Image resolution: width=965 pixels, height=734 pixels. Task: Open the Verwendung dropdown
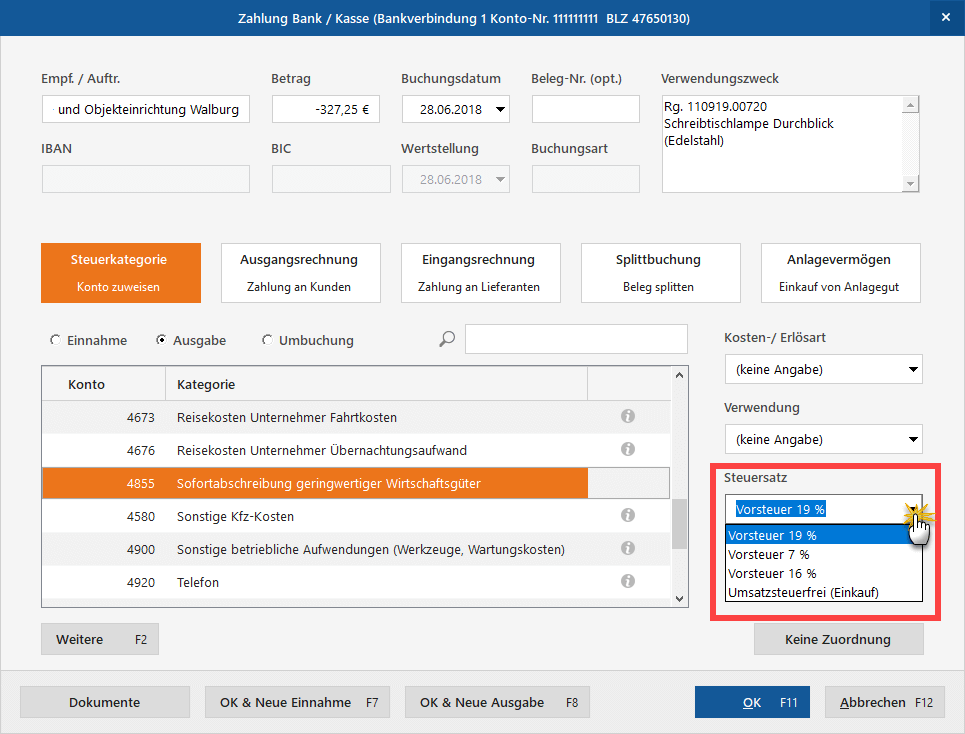(912, 439)
